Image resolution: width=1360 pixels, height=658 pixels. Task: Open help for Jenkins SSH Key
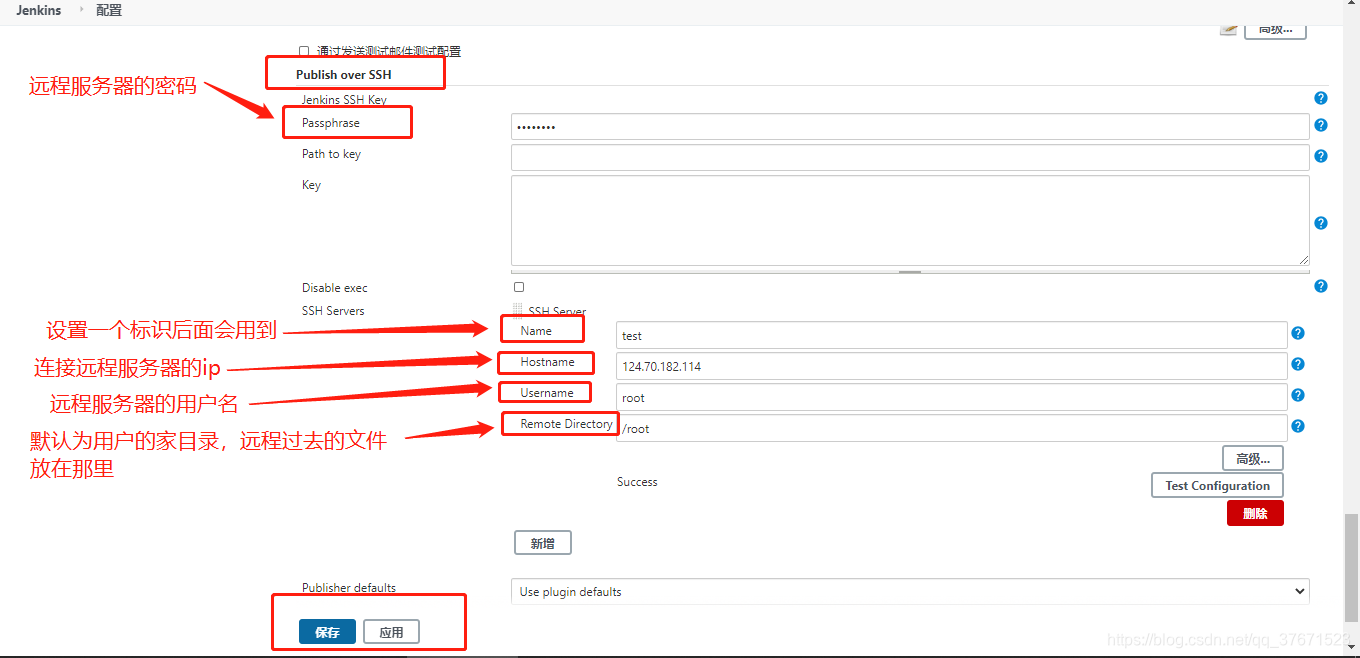pos(1321,98)
